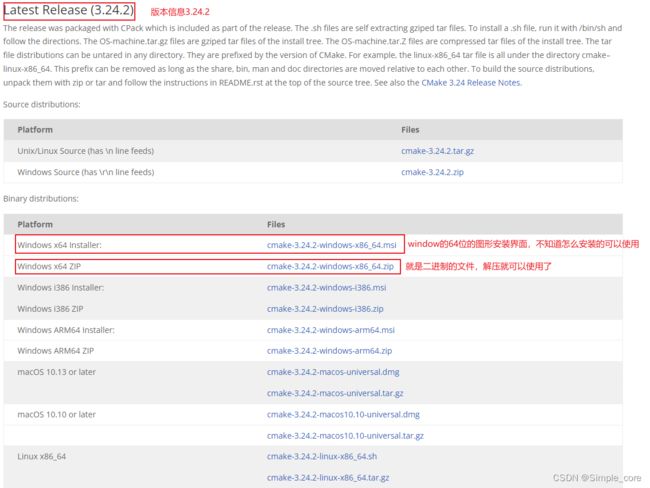The width and height of the screenshot is (650, 488).
Task: Click Windows x64 Installer: platform cell
Action: 59,245
